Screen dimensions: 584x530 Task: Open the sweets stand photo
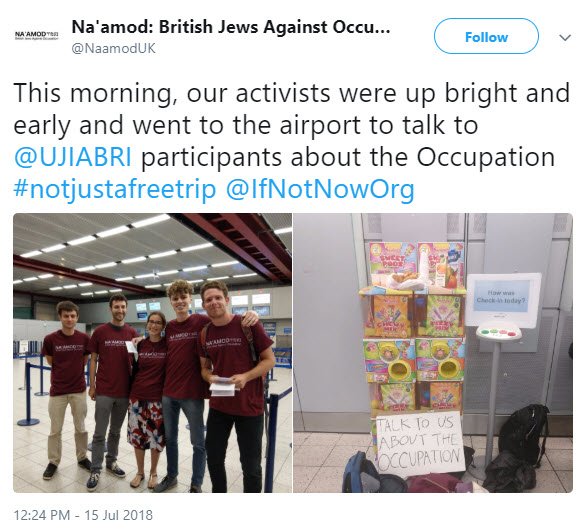pos(433,353)
